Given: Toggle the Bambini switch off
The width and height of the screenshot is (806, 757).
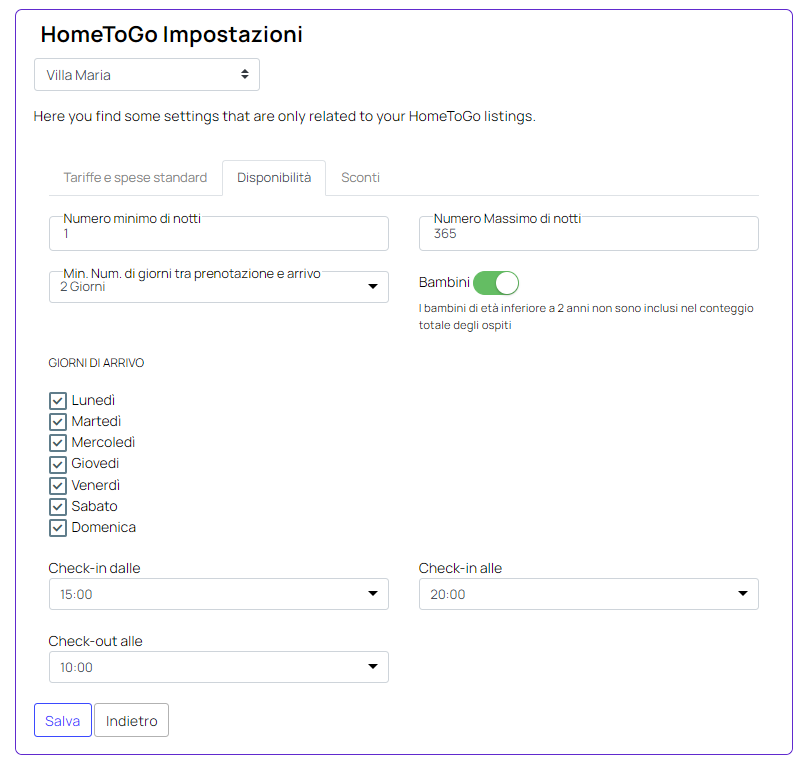Looking at the screenshot, I should click(496, 283).
